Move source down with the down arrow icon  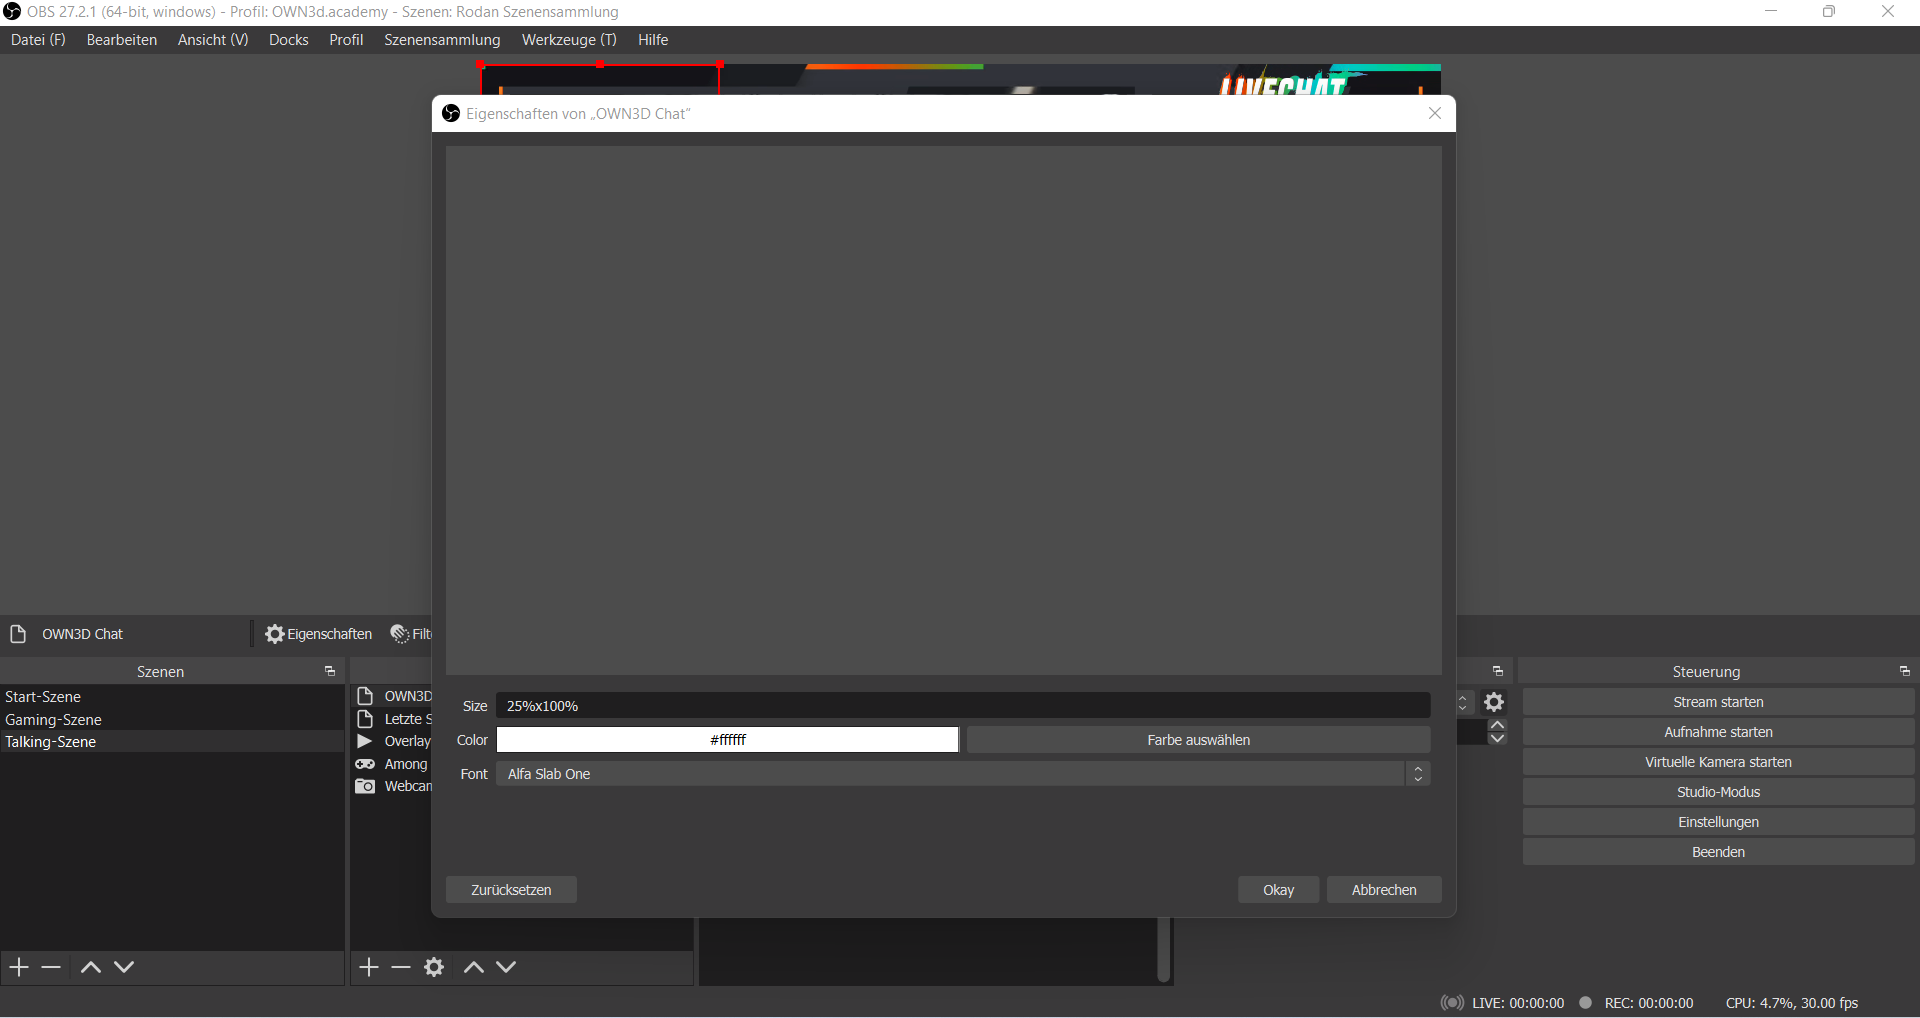507,967
